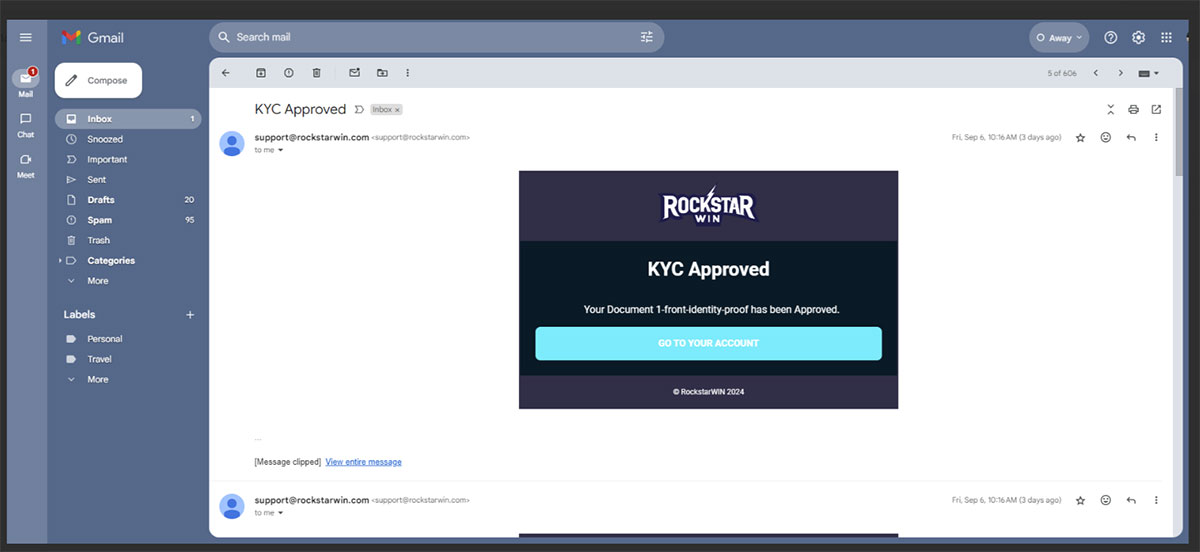Screen dimensions: 1200x552
Task: Open the main menu hamburger icon
Action: pos(26,37)
